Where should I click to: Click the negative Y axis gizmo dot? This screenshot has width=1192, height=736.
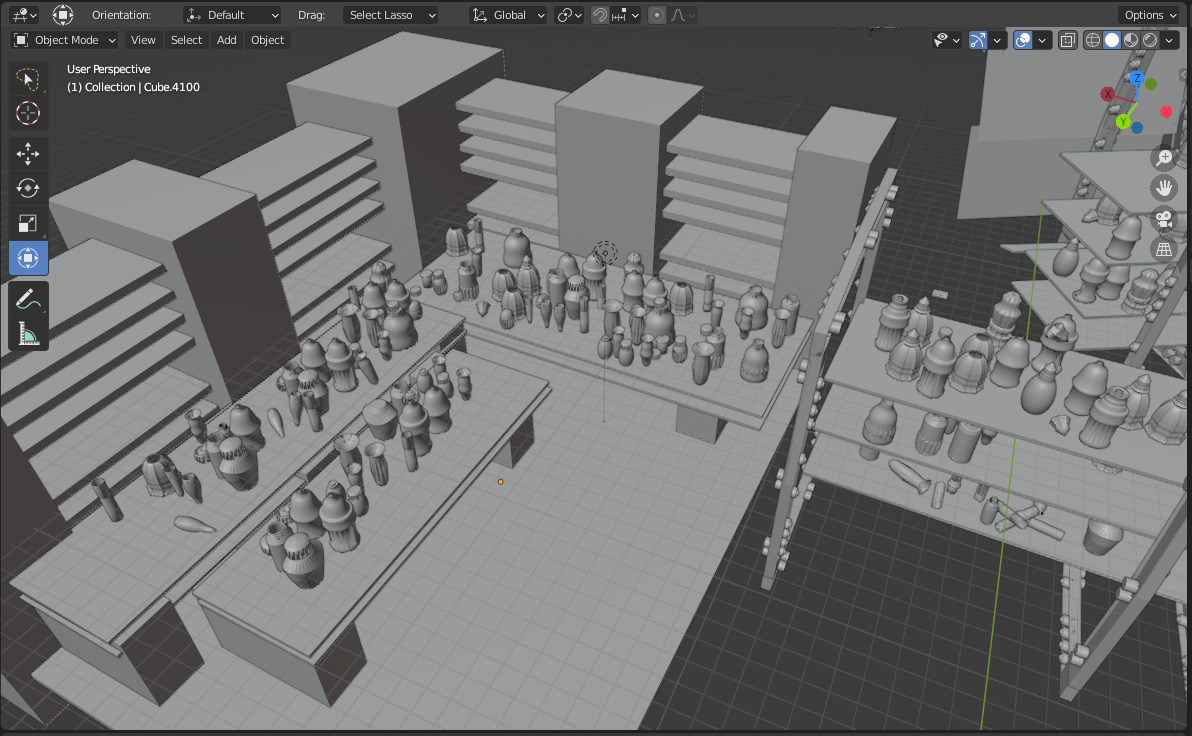click(x=1151, y=84)
